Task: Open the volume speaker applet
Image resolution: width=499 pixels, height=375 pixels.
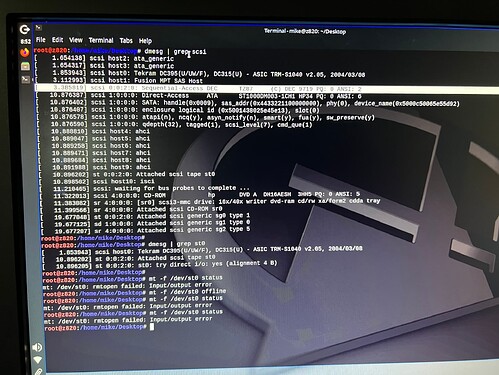Action: [x=37, y=347]
